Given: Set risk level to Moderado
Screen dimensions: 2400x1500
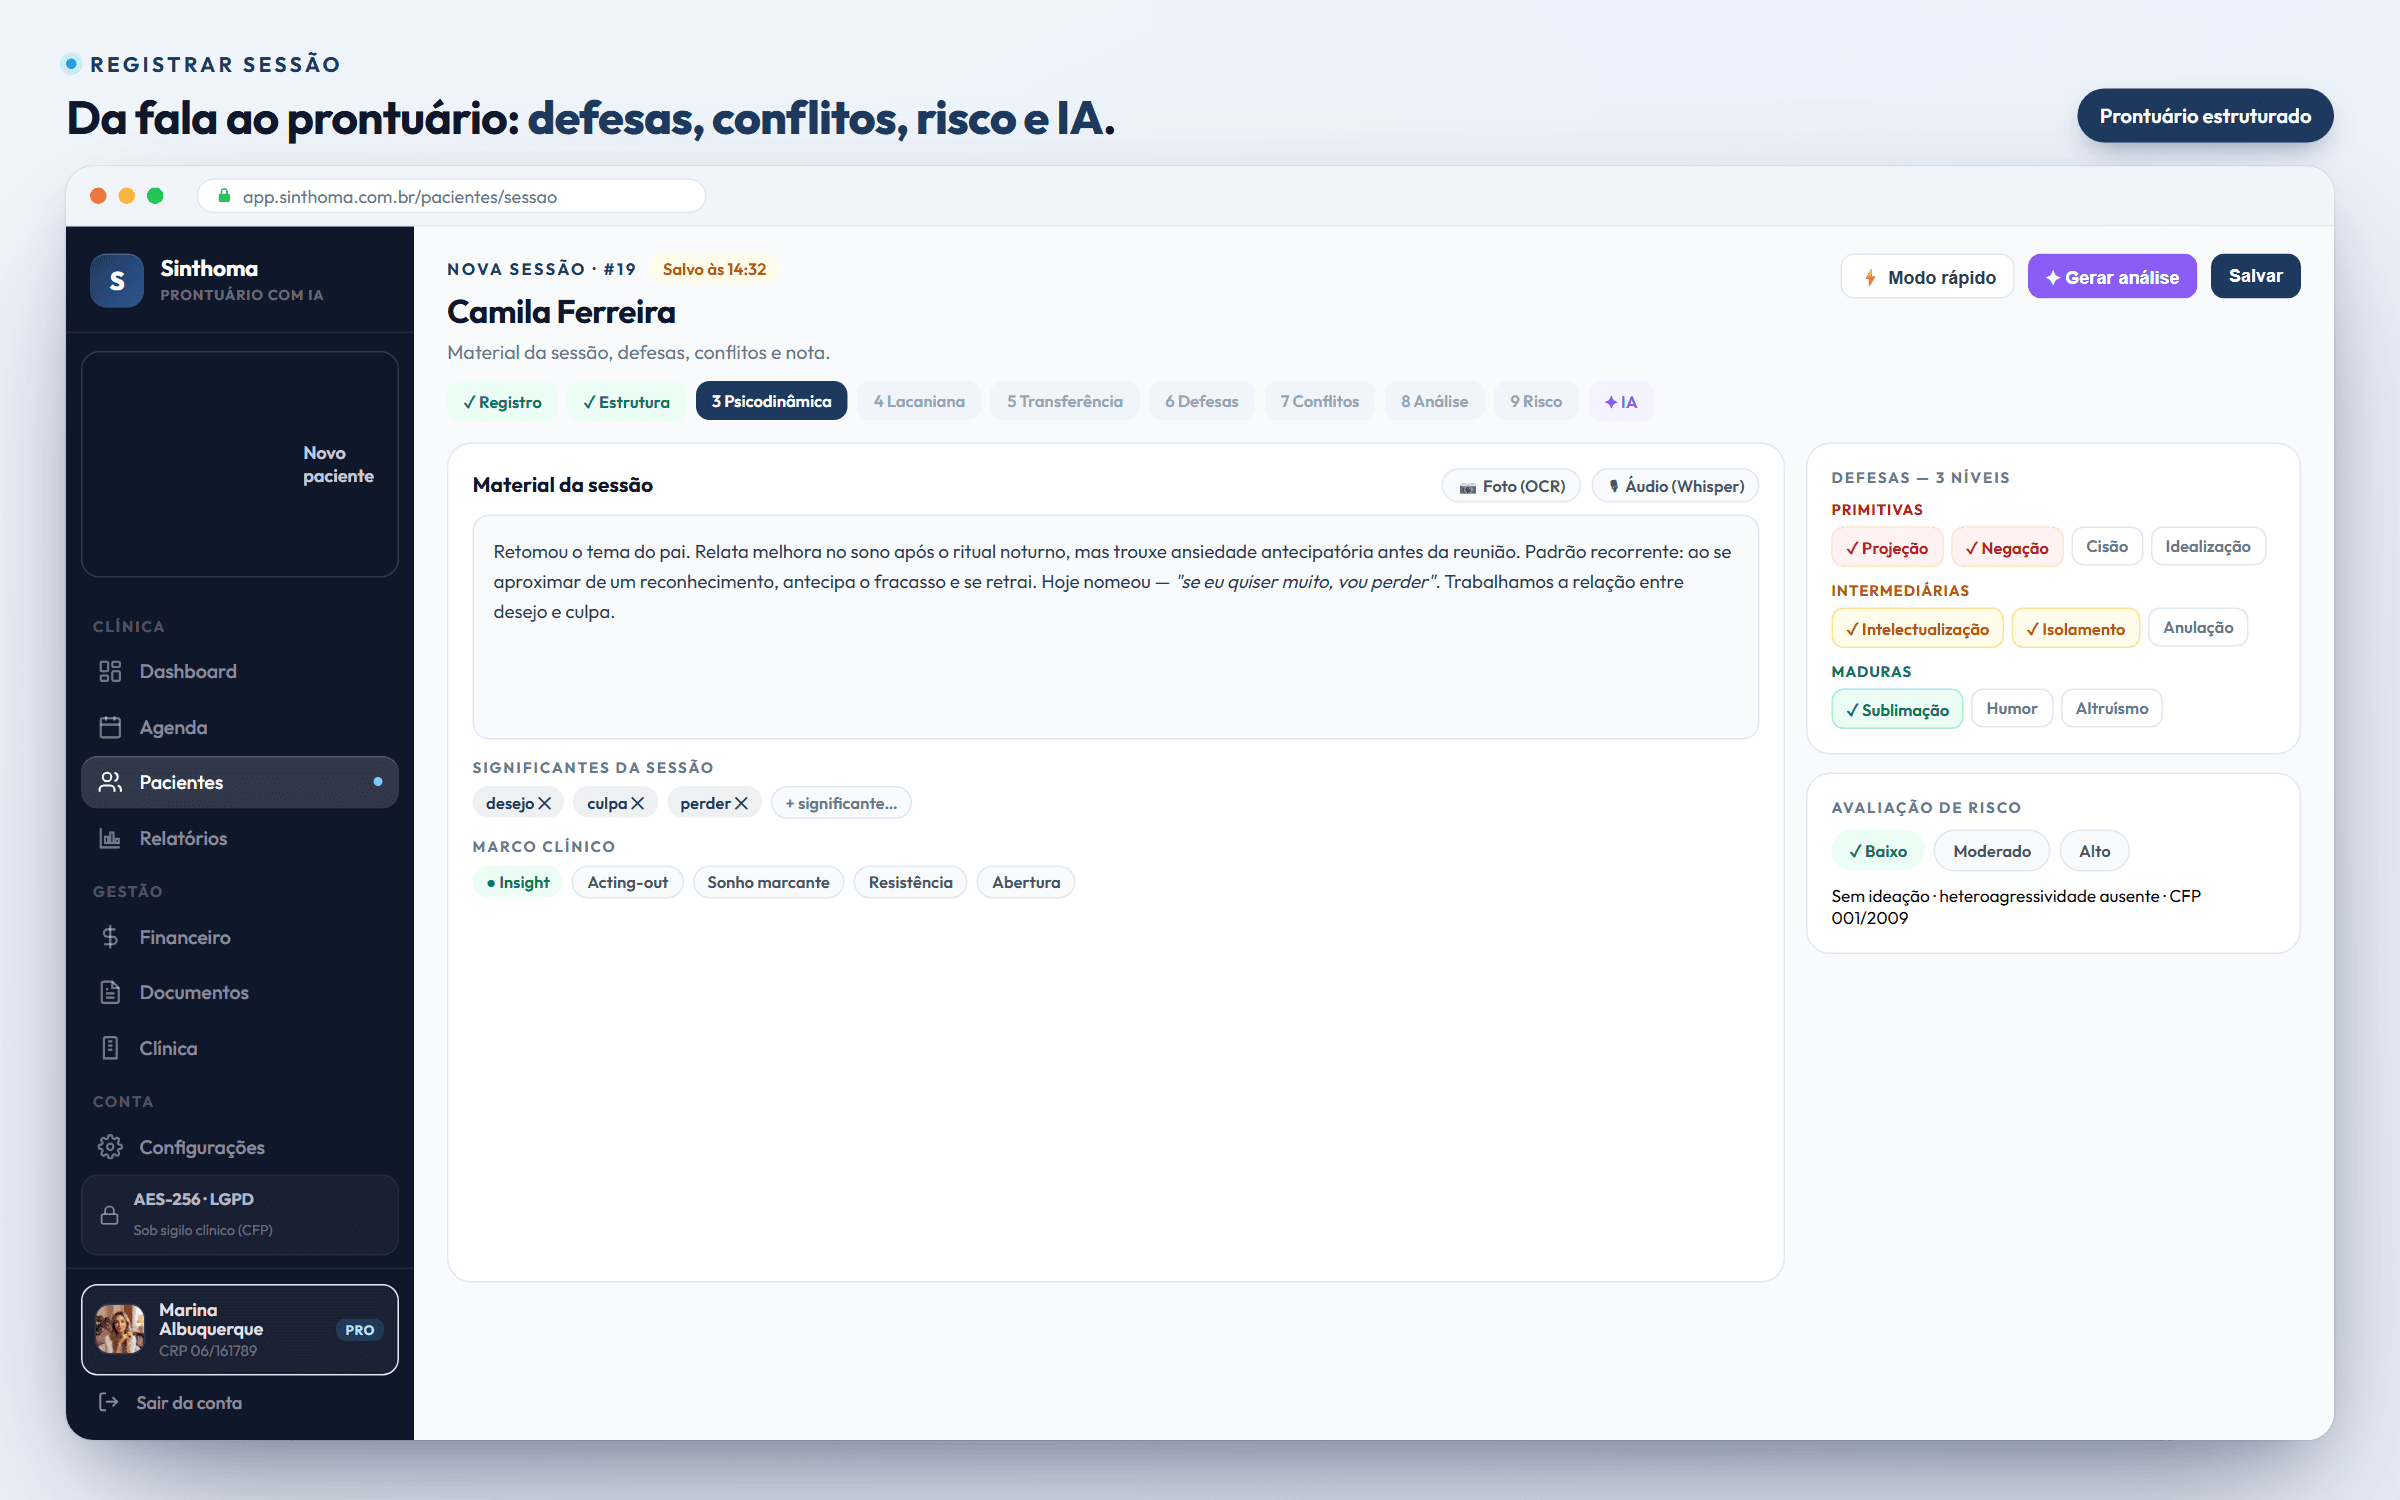Looking at the screenshot, I should coord(1992,851).
